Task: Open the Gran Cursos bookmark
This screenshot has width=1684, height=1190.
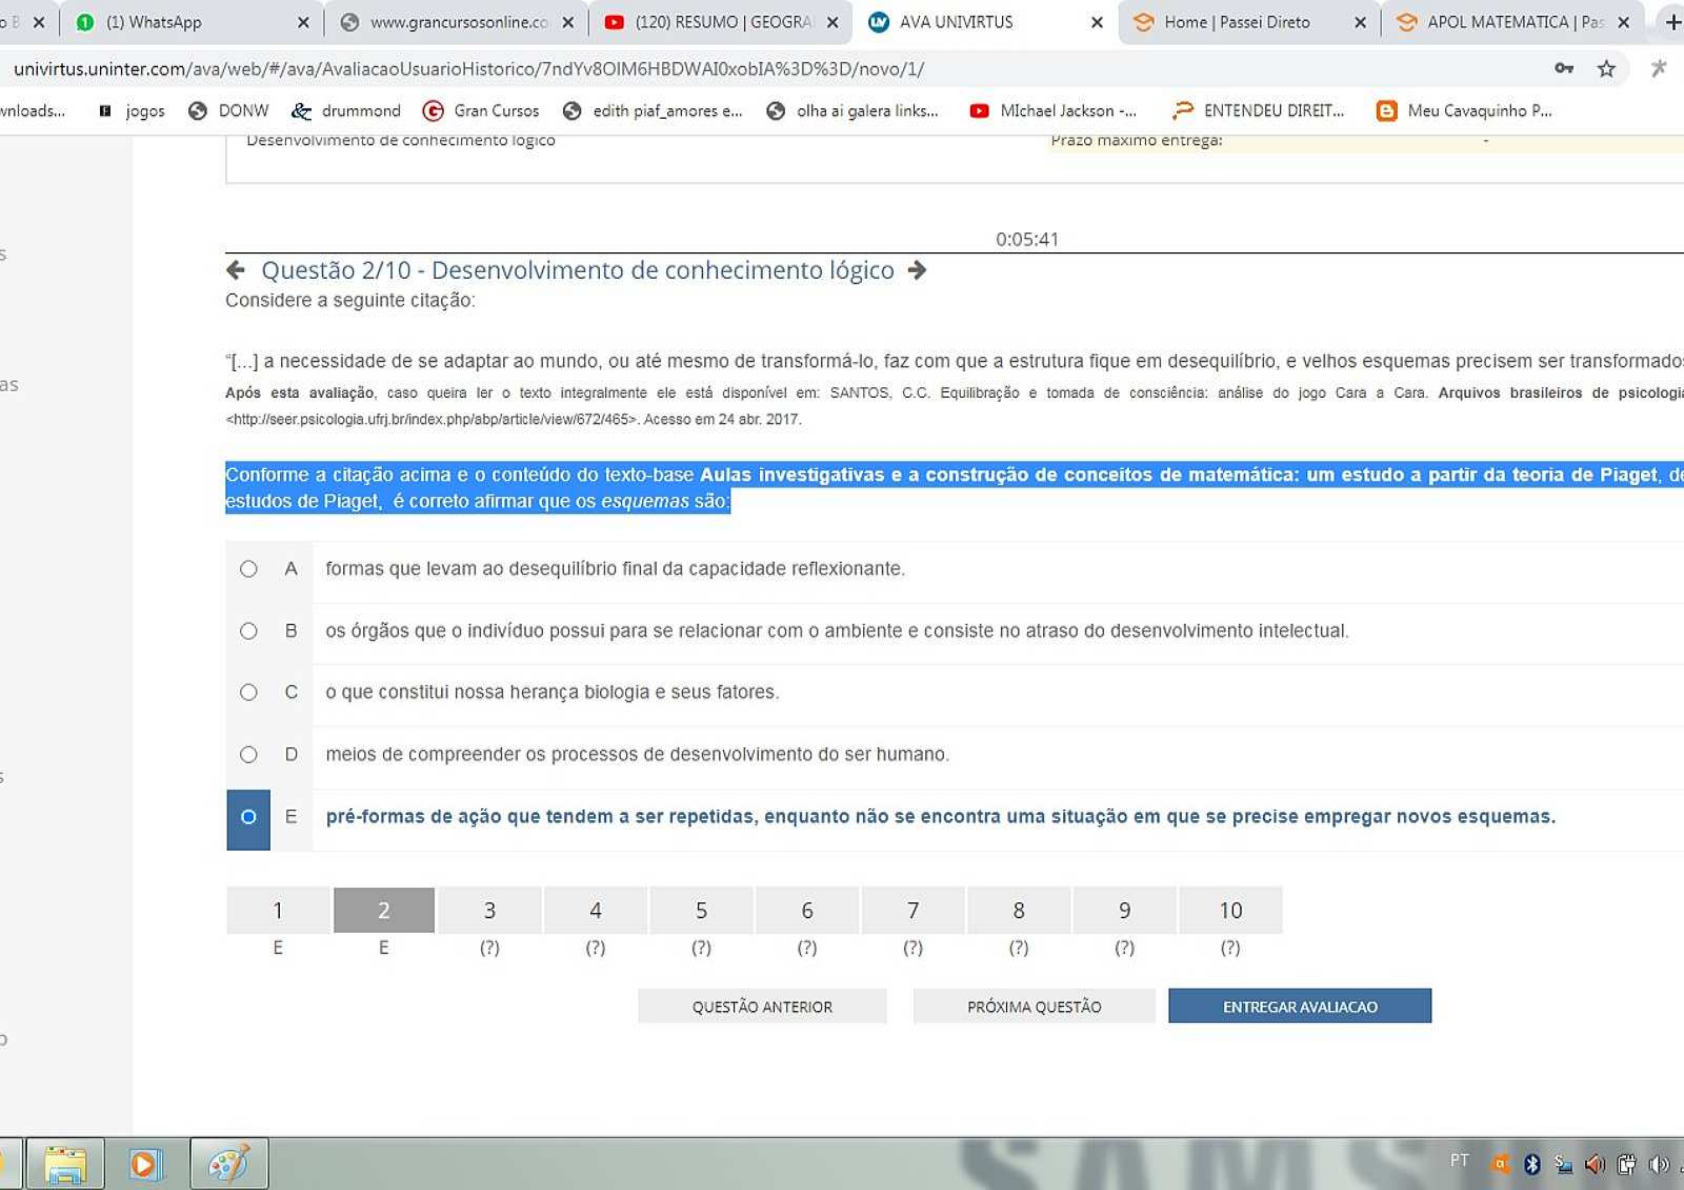Action: coord(481,111)
